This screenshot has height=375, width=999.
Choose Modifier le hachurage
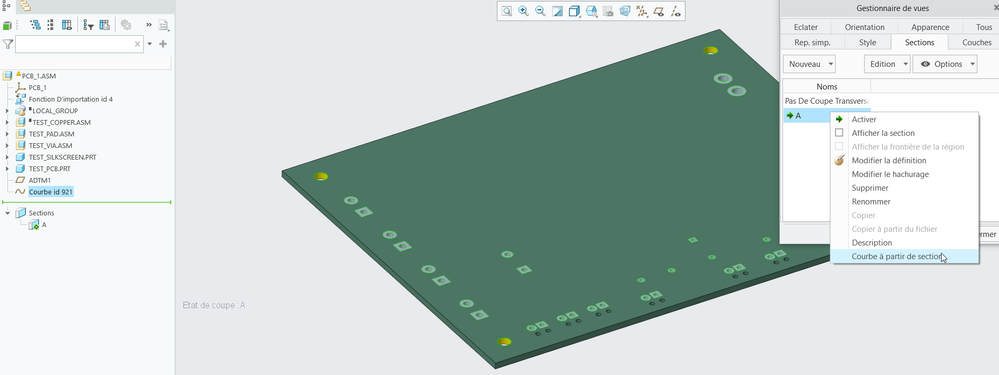tap(904, 174)
